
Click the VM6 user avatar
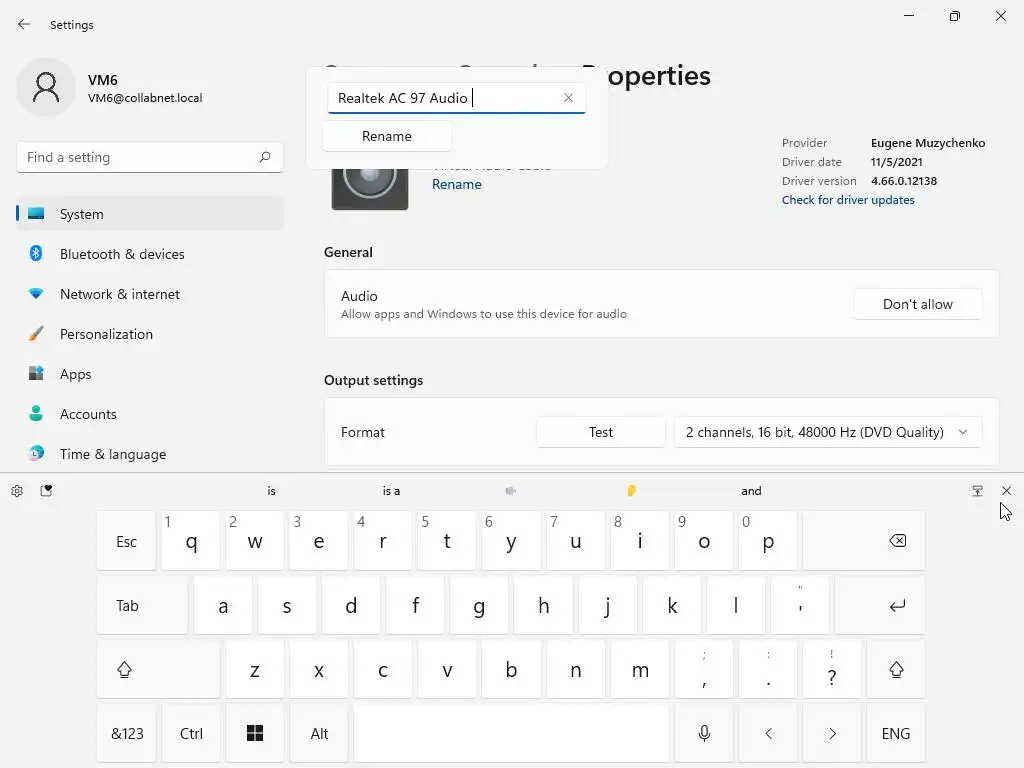(46, 87)
